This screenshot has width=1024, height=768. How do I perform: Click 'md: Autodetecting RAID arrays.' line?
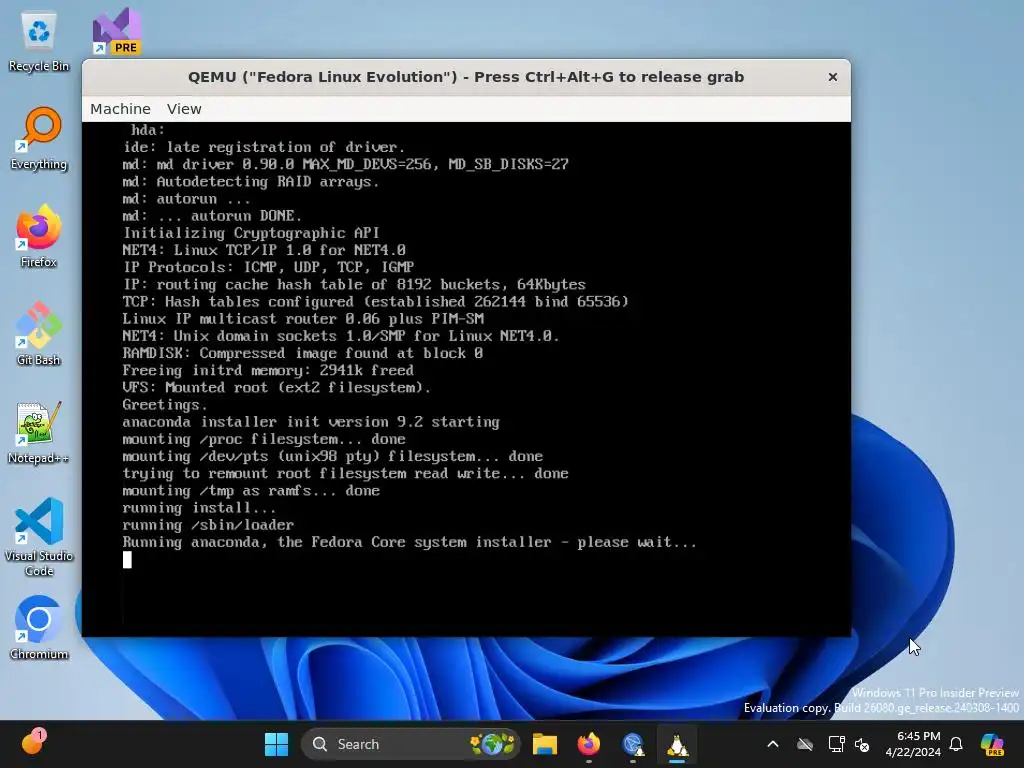[x=251, y=182]
